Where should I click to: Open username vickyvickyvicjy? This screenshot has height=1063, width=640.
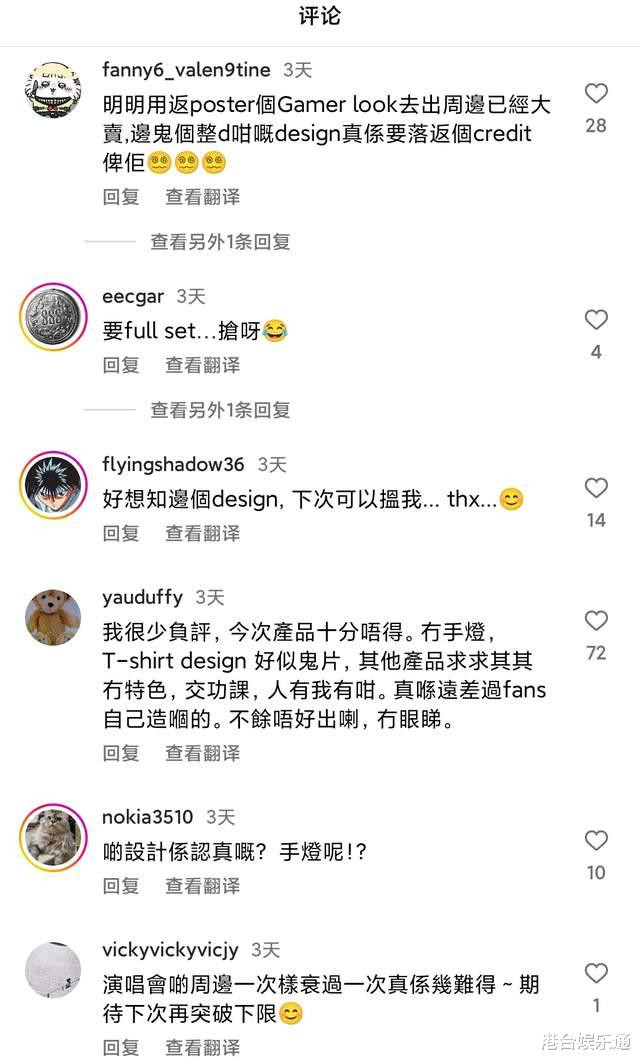click(170, 950)
